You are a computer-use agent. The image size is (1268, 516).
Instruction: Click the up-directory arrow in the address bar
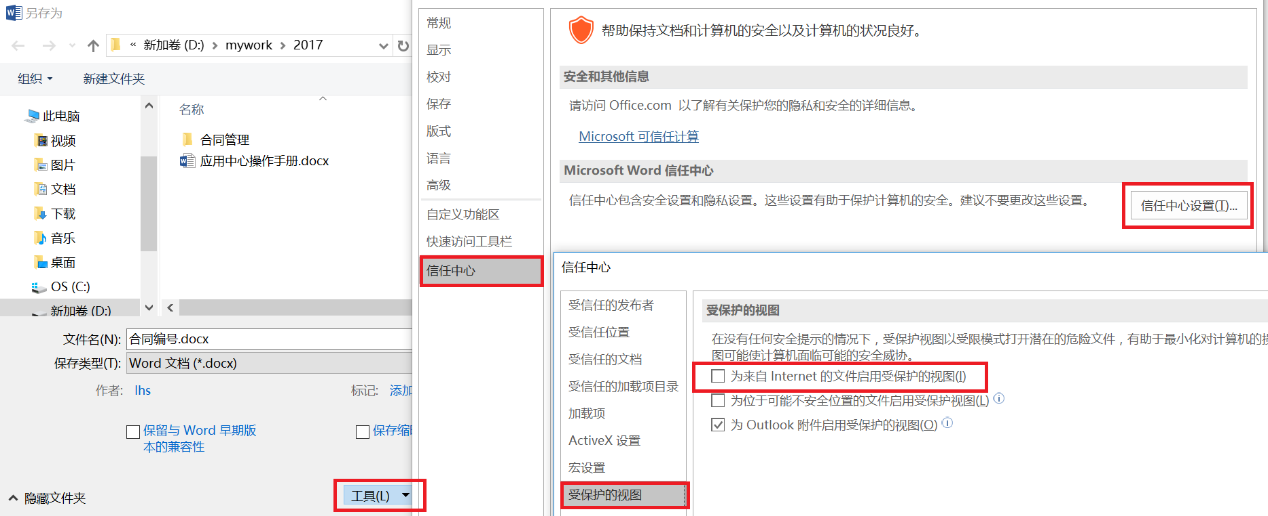[x=93, y=46]
